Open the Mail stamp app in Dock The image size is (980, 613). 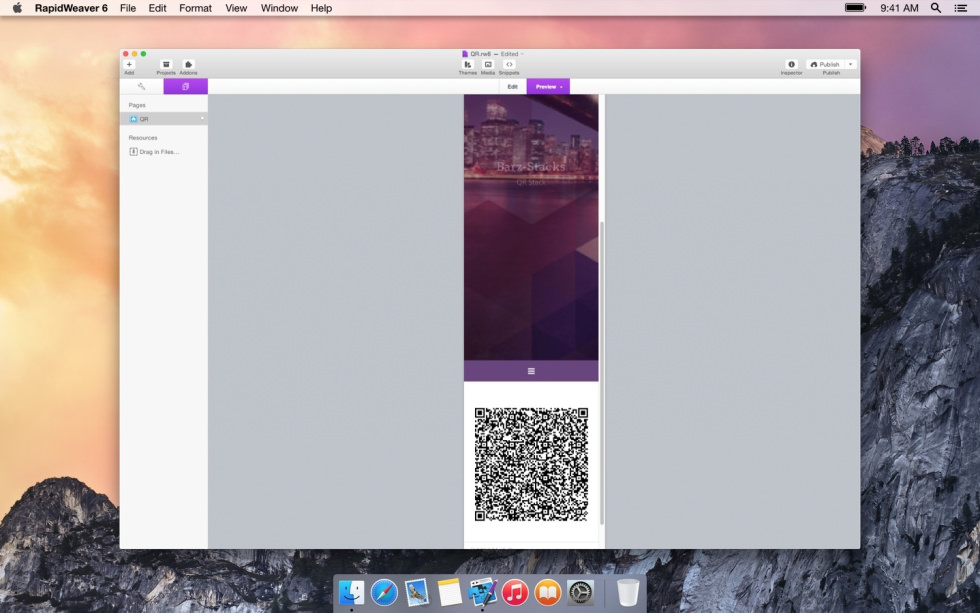pyautogui.click(x=417, y=592)
